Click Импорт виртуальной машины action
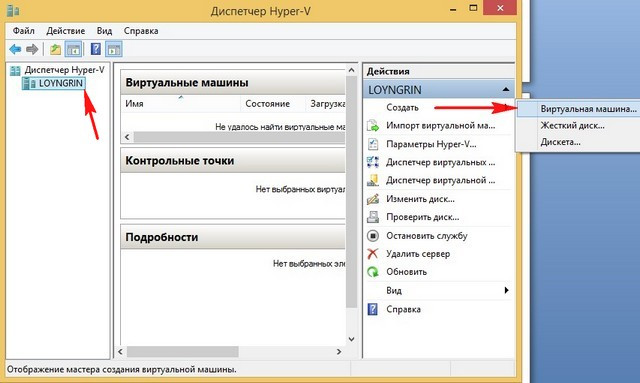Screen dimensions: 640x383 tap(440, 126)
